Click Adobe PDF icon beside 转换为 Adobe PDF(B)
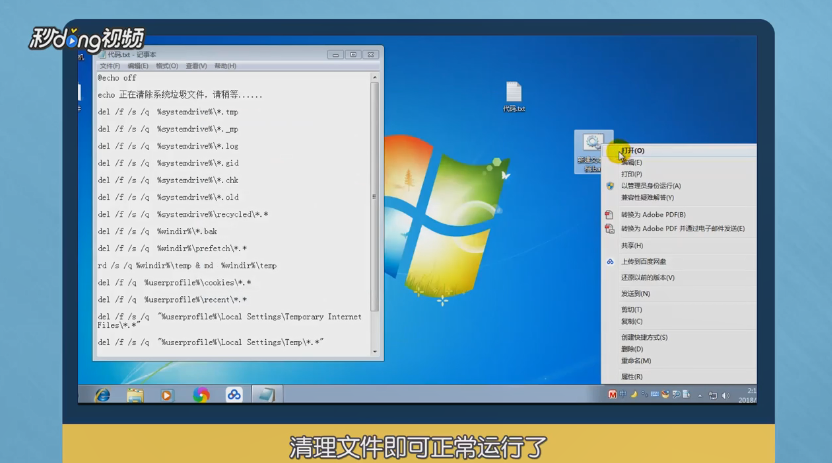 [x=609, y=215]
